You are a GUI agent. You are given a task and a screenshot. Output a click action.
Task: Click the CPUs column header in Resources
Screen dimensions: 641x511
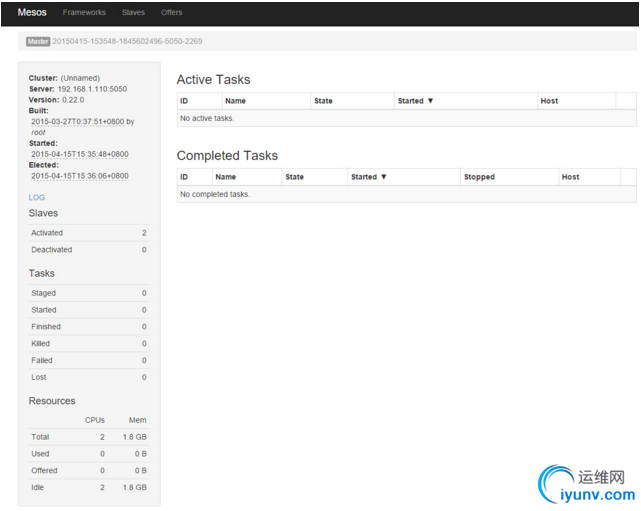95,420
